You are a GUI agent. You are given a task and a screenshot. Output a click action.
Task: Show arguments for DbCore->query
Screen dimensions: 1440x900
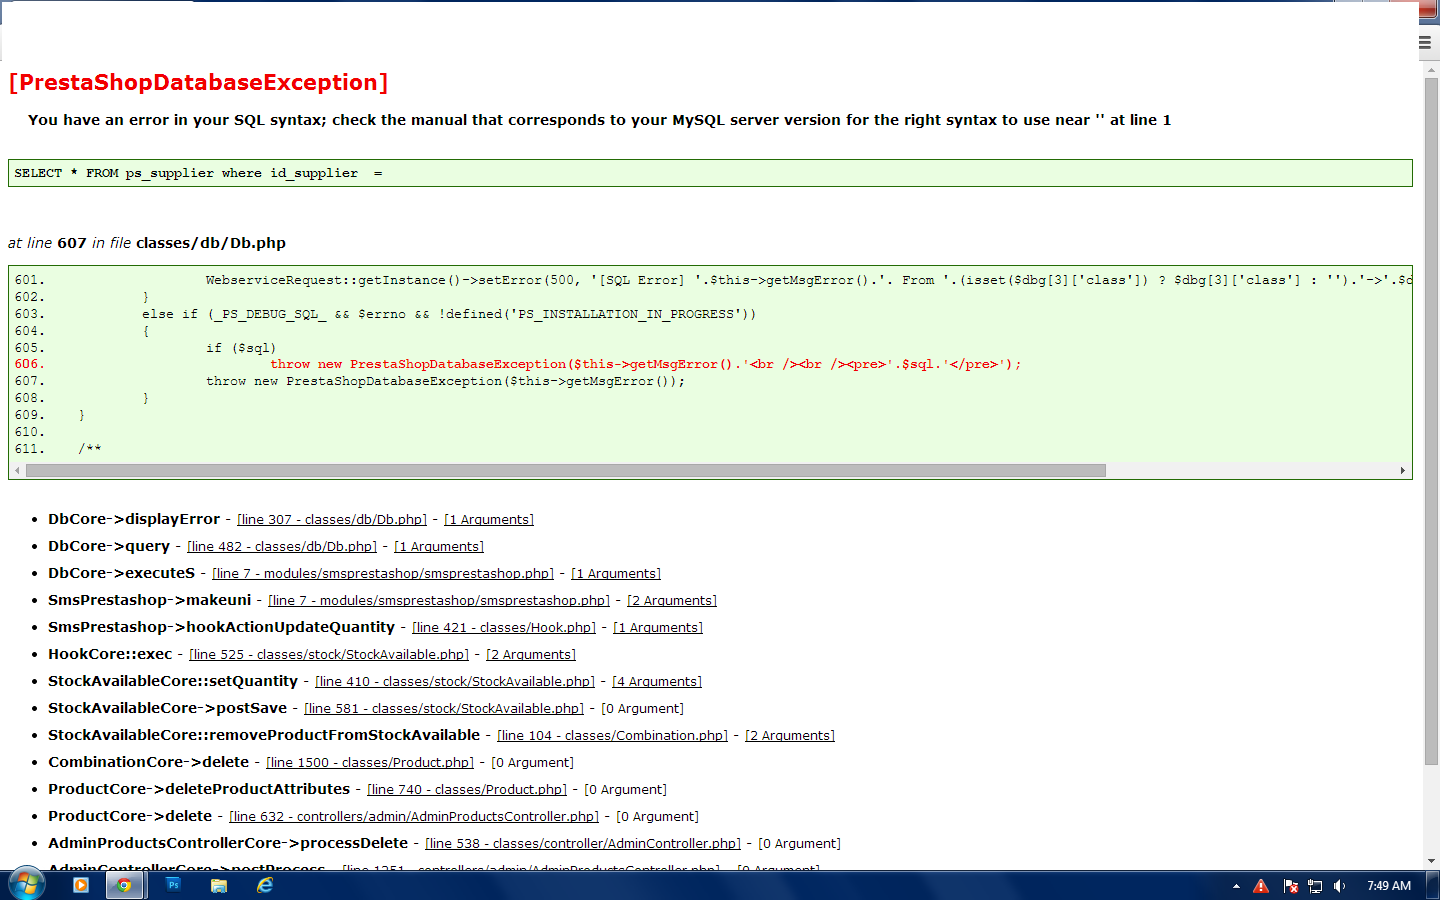point(439,547)
